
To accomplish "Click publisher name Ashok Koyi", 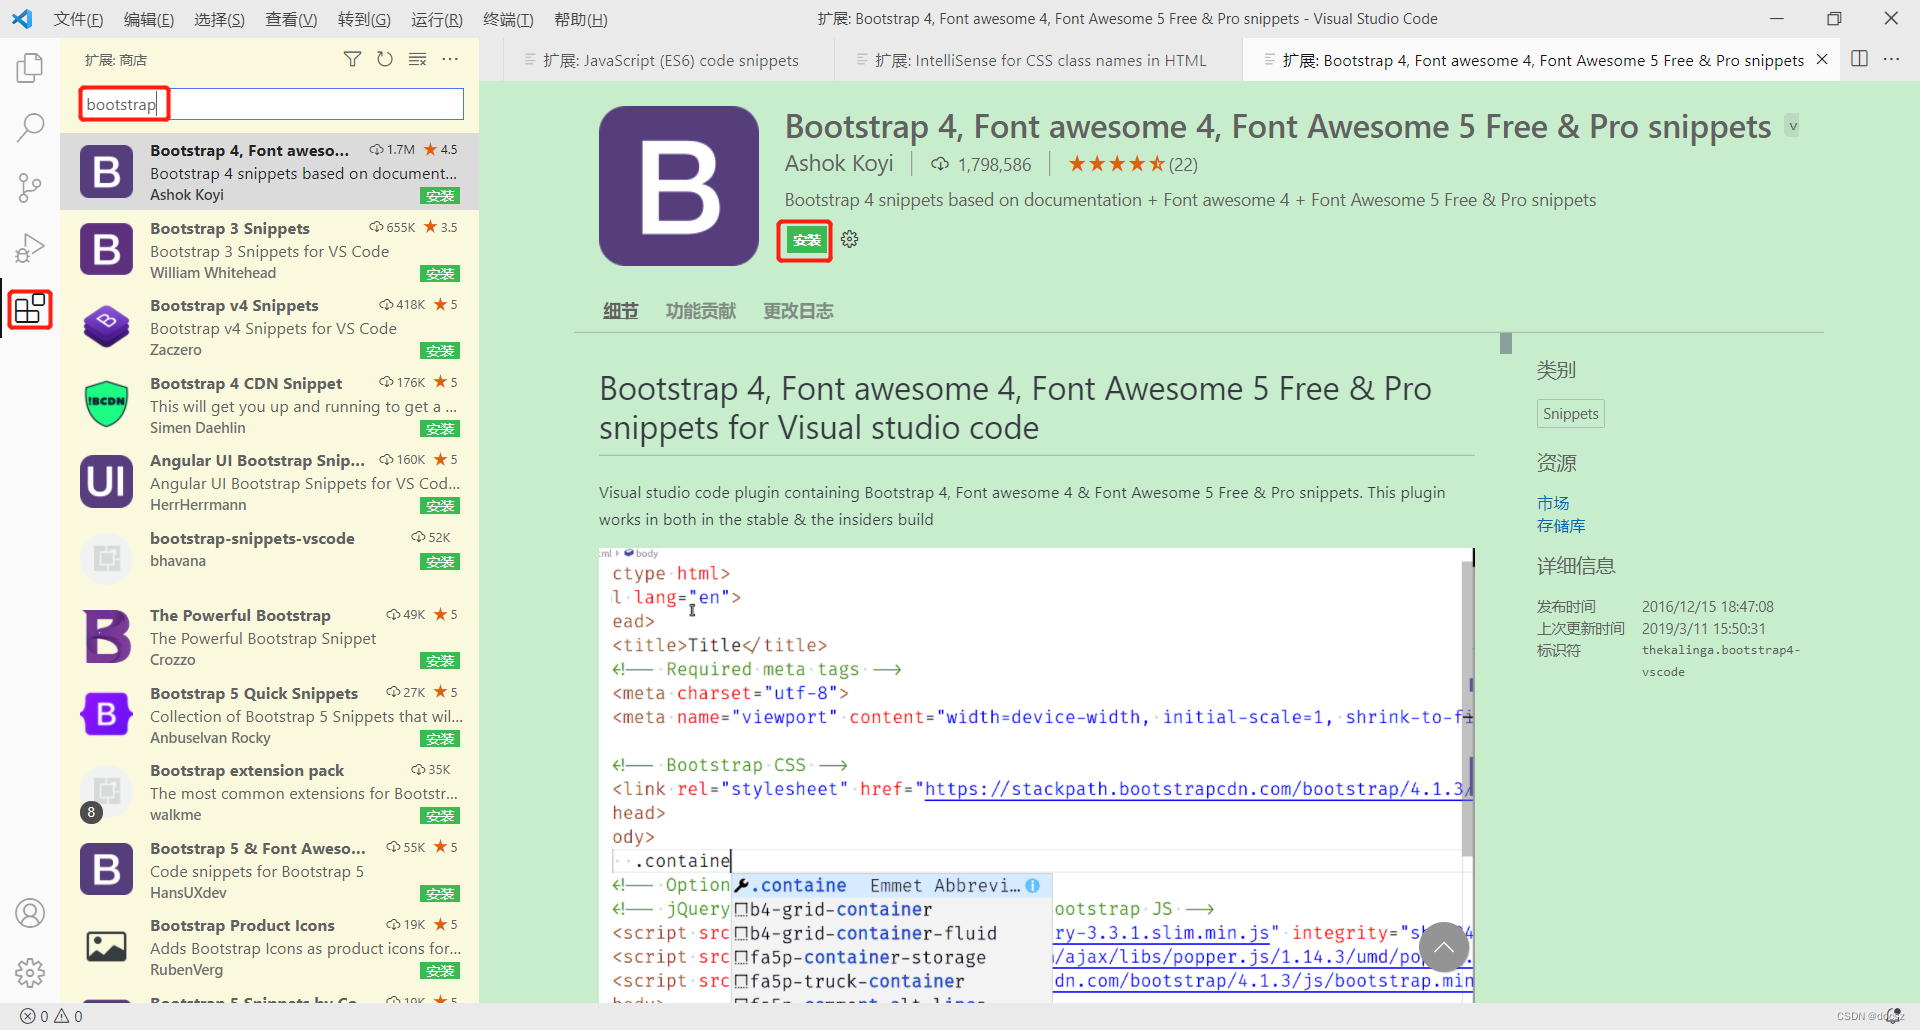I will tap(838, 164).
